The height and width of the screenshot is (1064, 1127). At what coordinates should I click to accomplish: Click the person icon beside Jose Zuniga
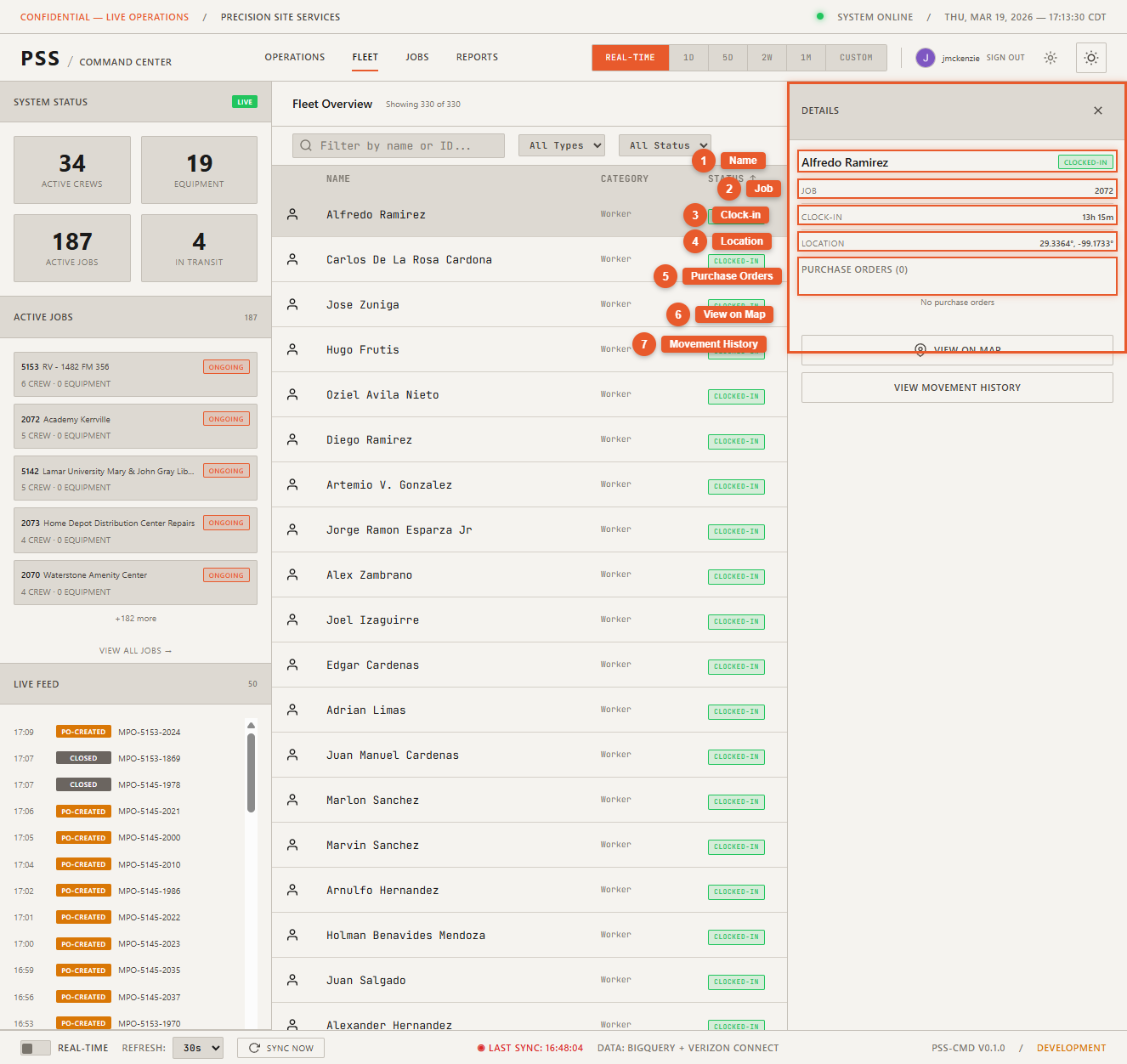tap(292, 304)
